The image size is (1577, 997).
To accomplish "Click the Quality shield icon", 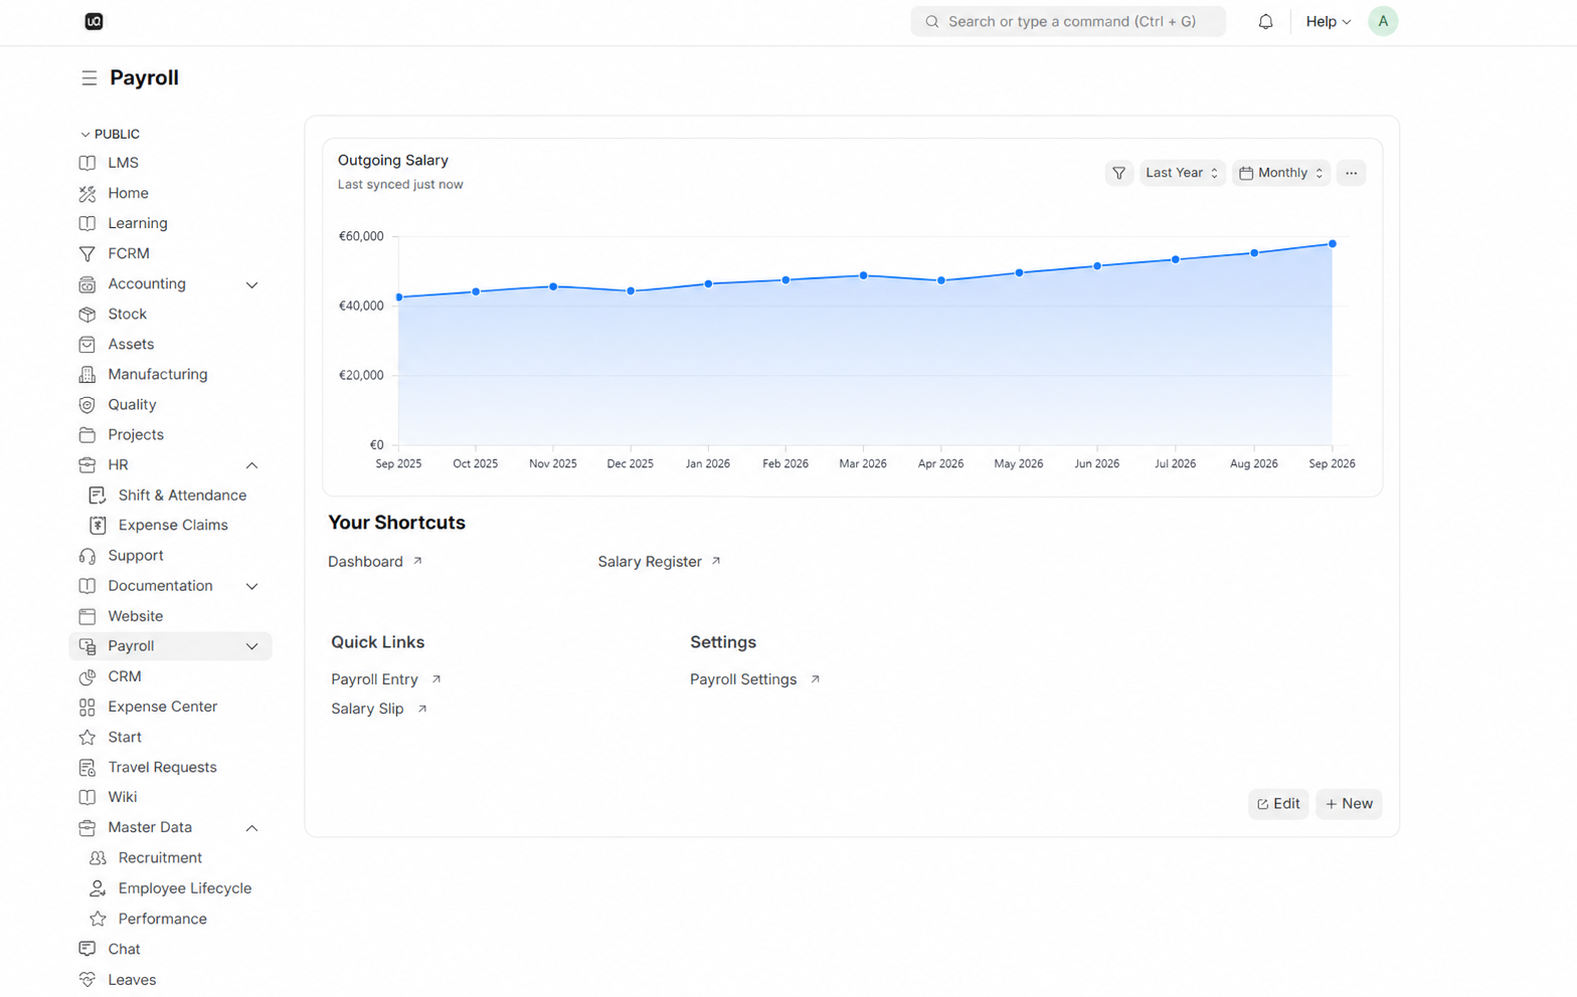I will tap(87, 405).
